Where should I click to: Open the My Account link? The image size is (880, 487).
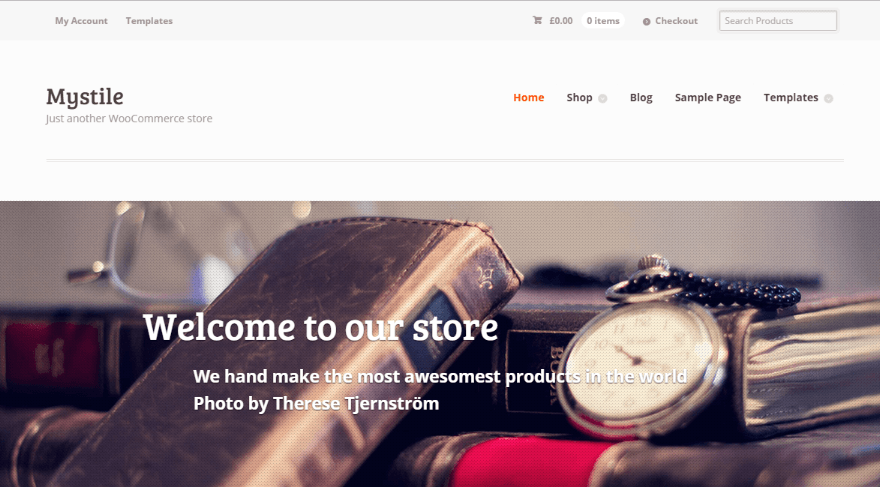pos(81,21)
